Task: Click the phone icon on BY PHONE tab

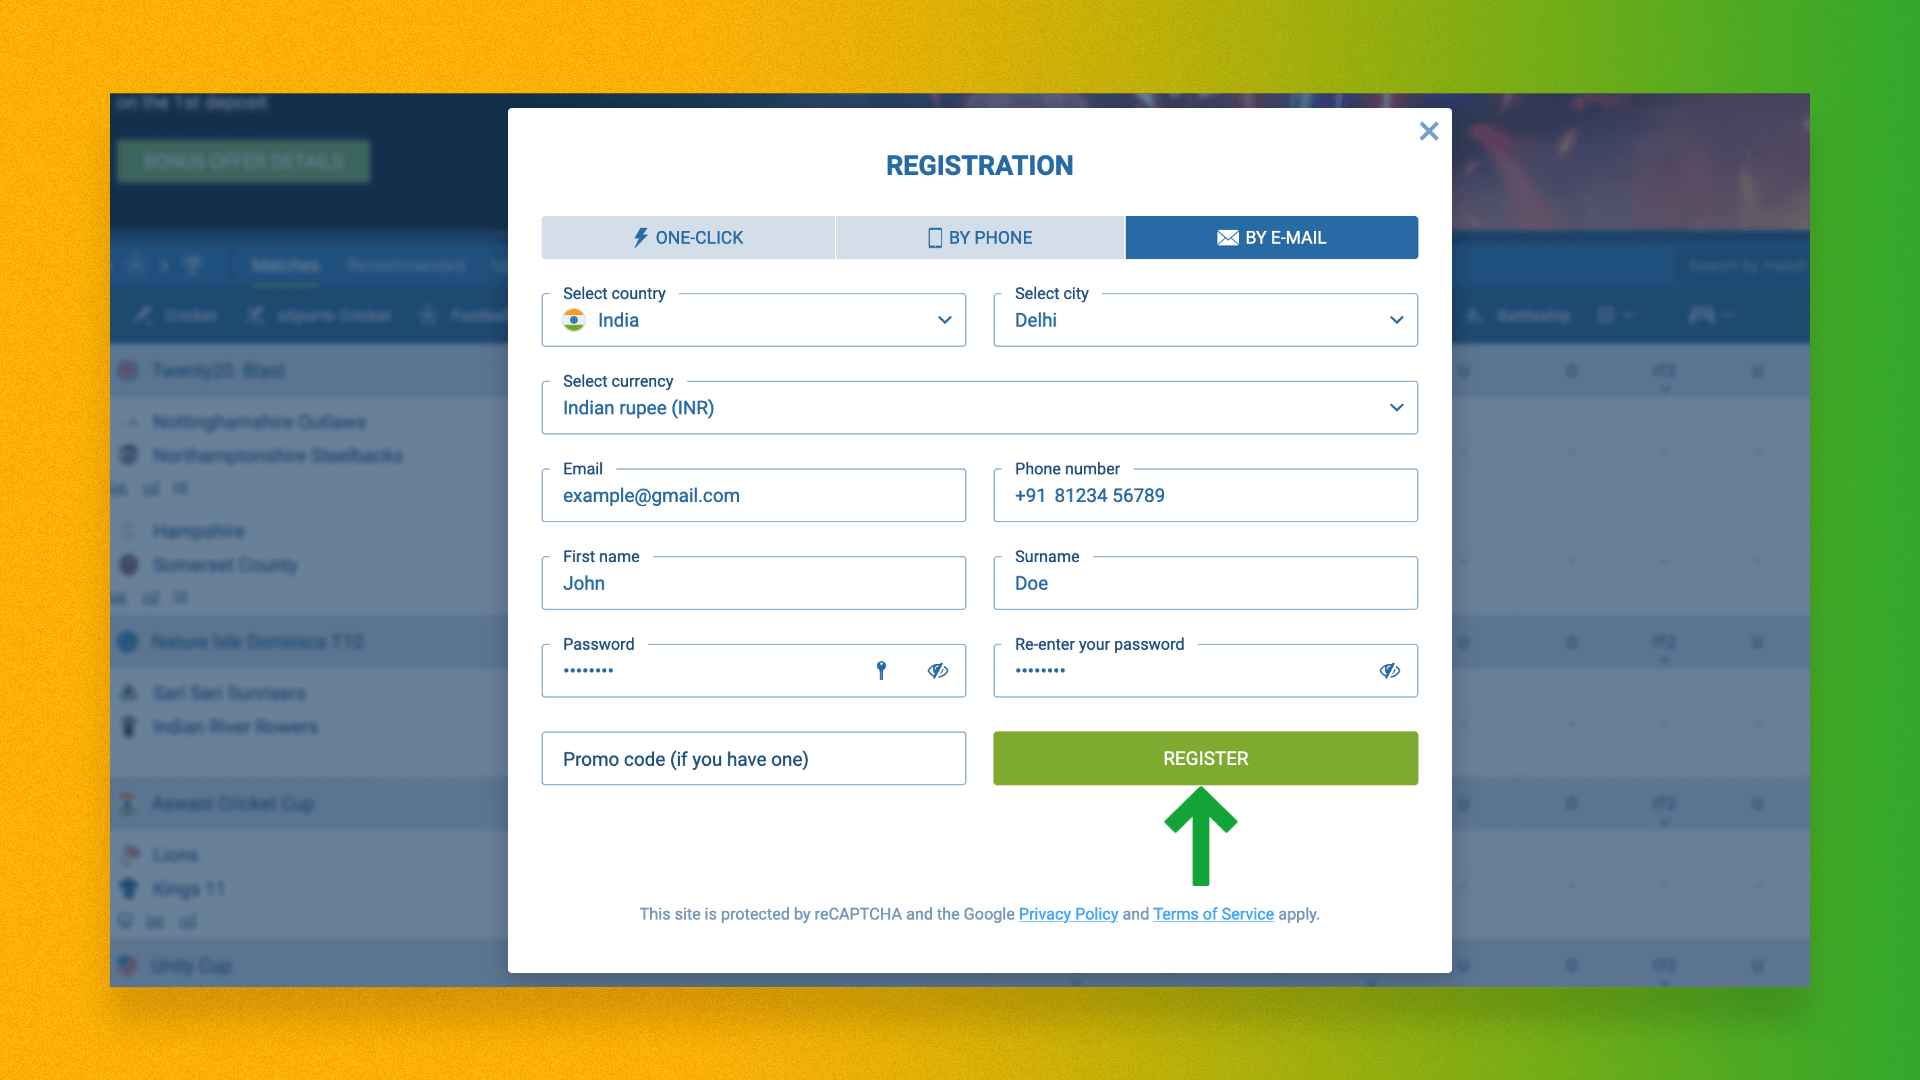Action: click(934, 237)
